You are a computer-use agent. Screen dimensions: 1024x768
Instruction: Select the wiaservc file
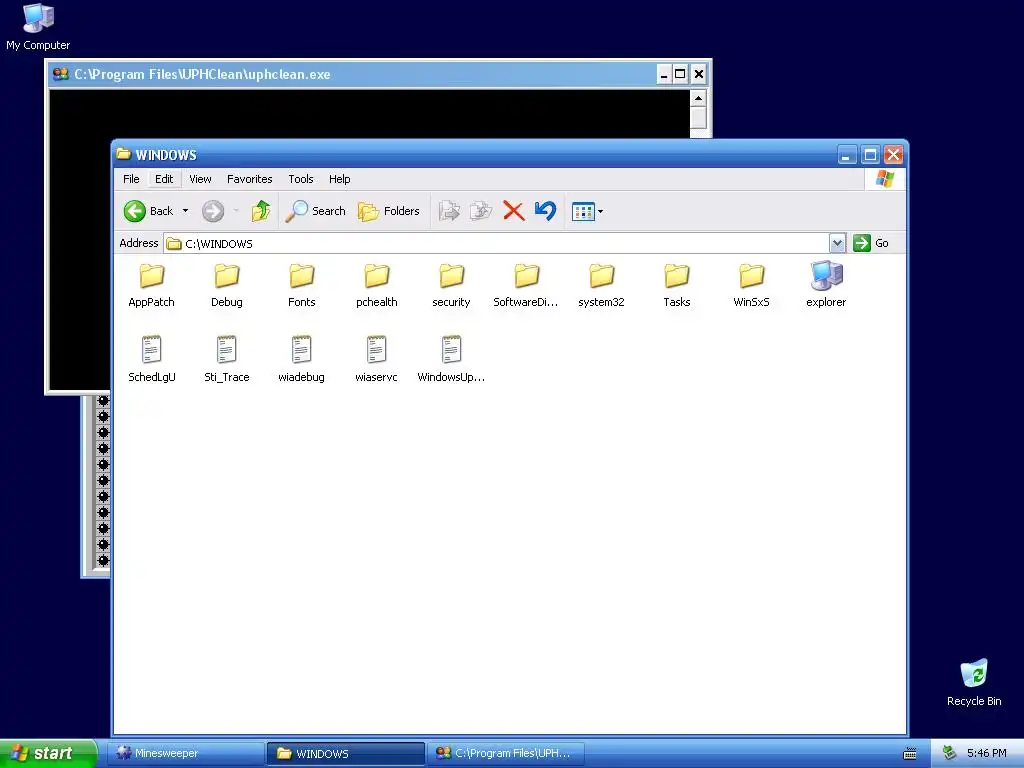coord(376,359)
